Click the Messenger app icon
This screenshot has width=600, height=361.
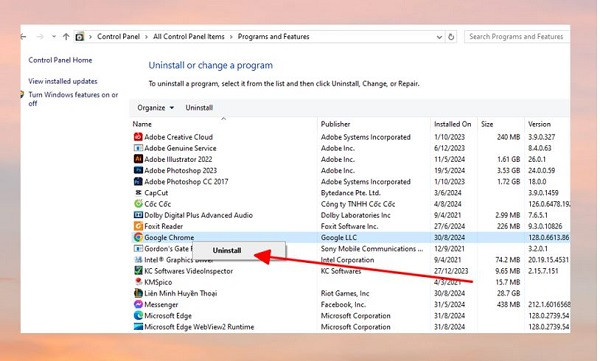coord(138,304)
